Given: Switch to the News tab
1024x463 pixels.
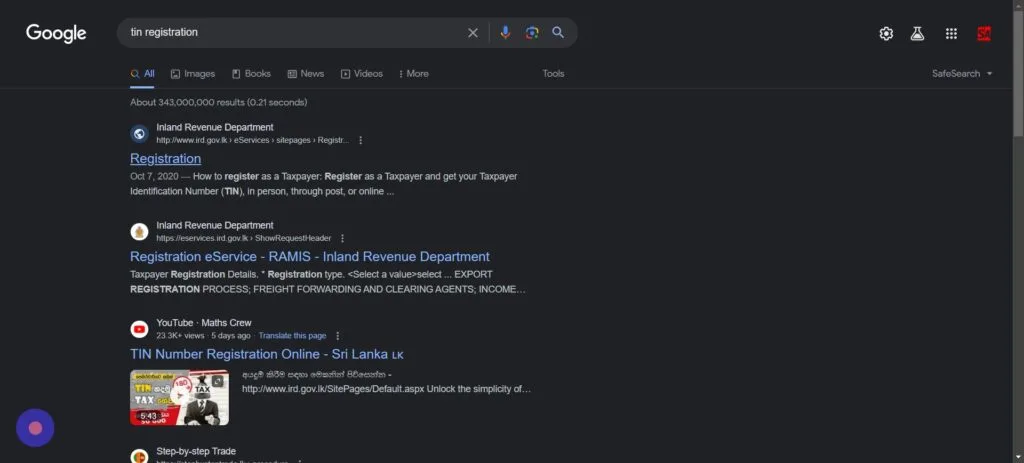Looking at the screenshot, I should (306, 74).
